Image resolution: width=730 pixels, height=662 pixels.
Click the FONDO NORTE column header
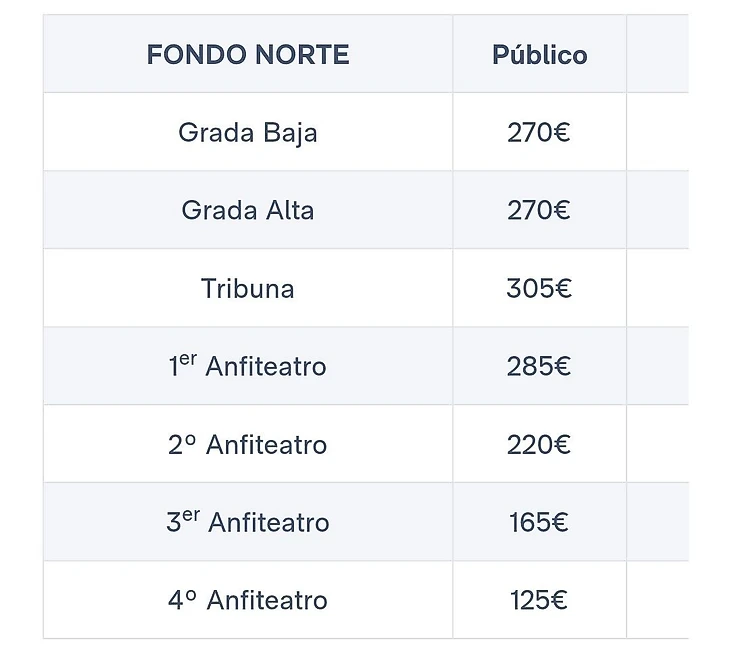[x=248, y=55]
